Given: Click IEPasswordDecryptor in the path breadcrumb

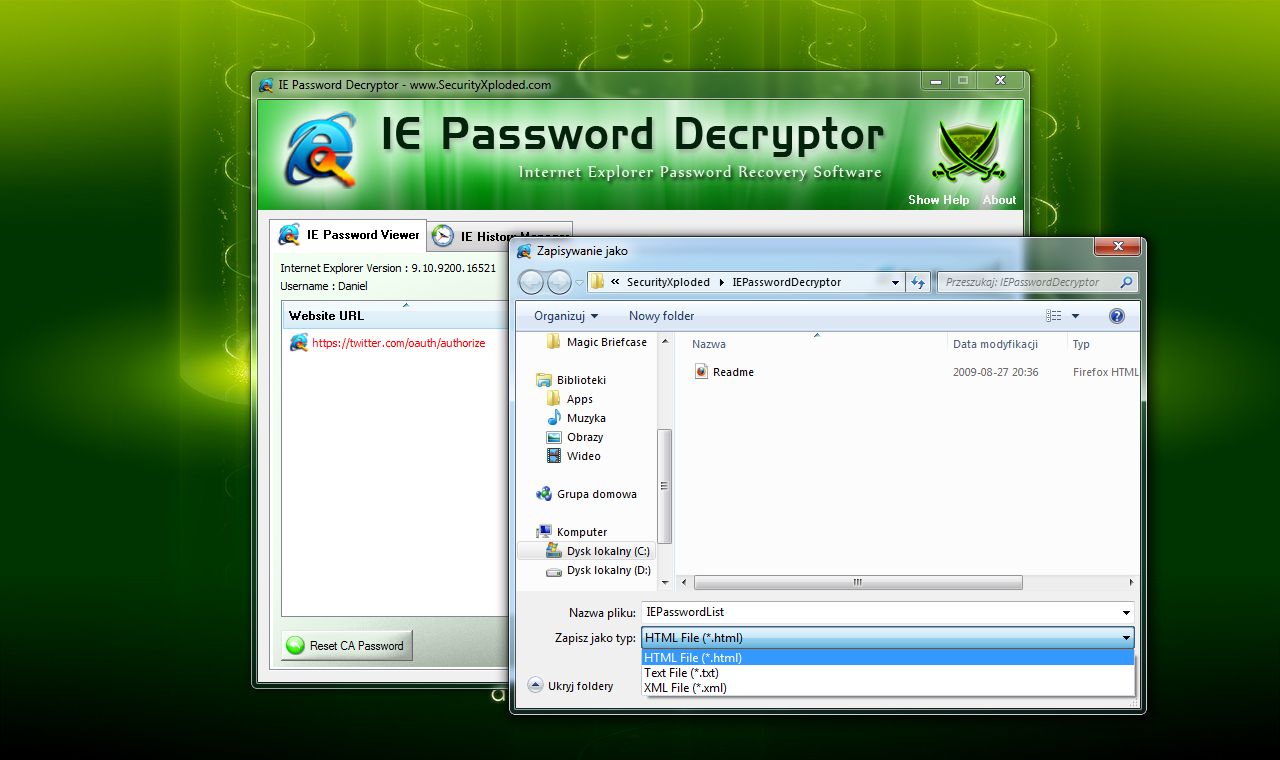Looking at the screenshot, I should (x=787, y=282).
